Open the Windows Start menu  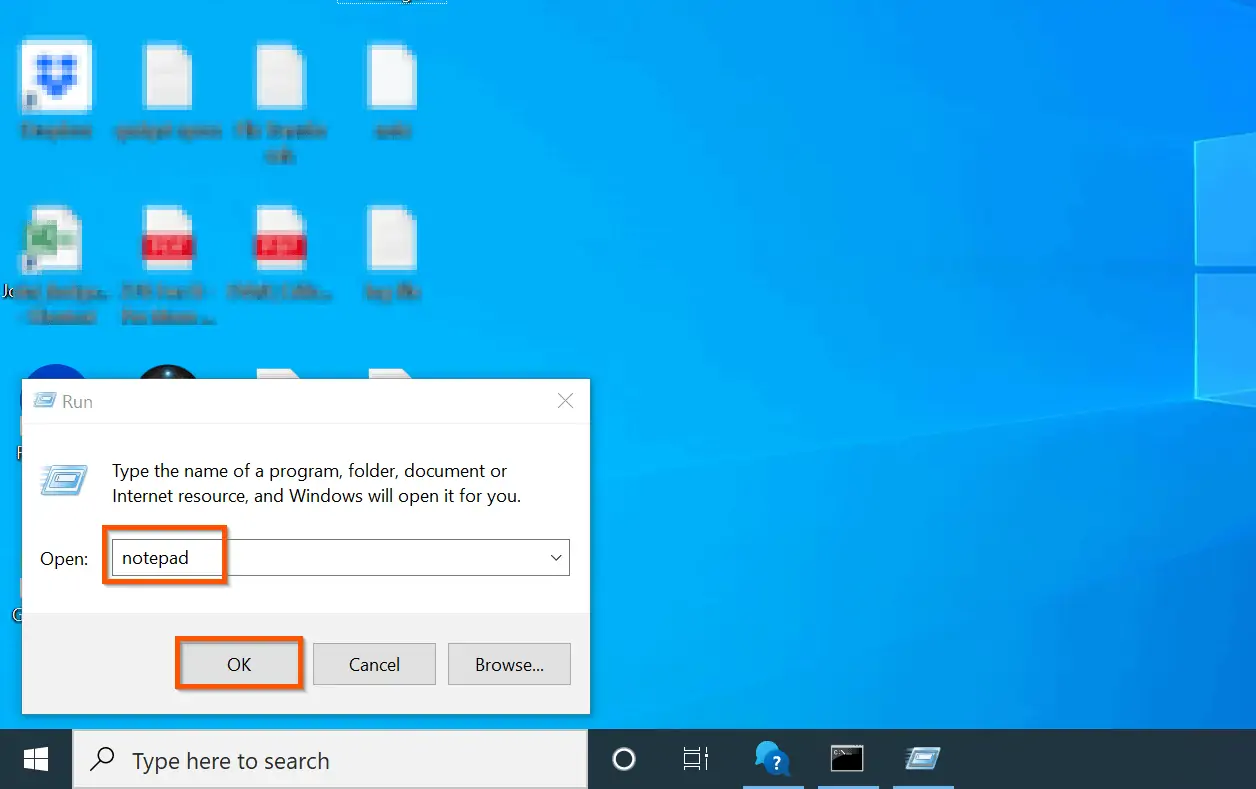(36, 760)
